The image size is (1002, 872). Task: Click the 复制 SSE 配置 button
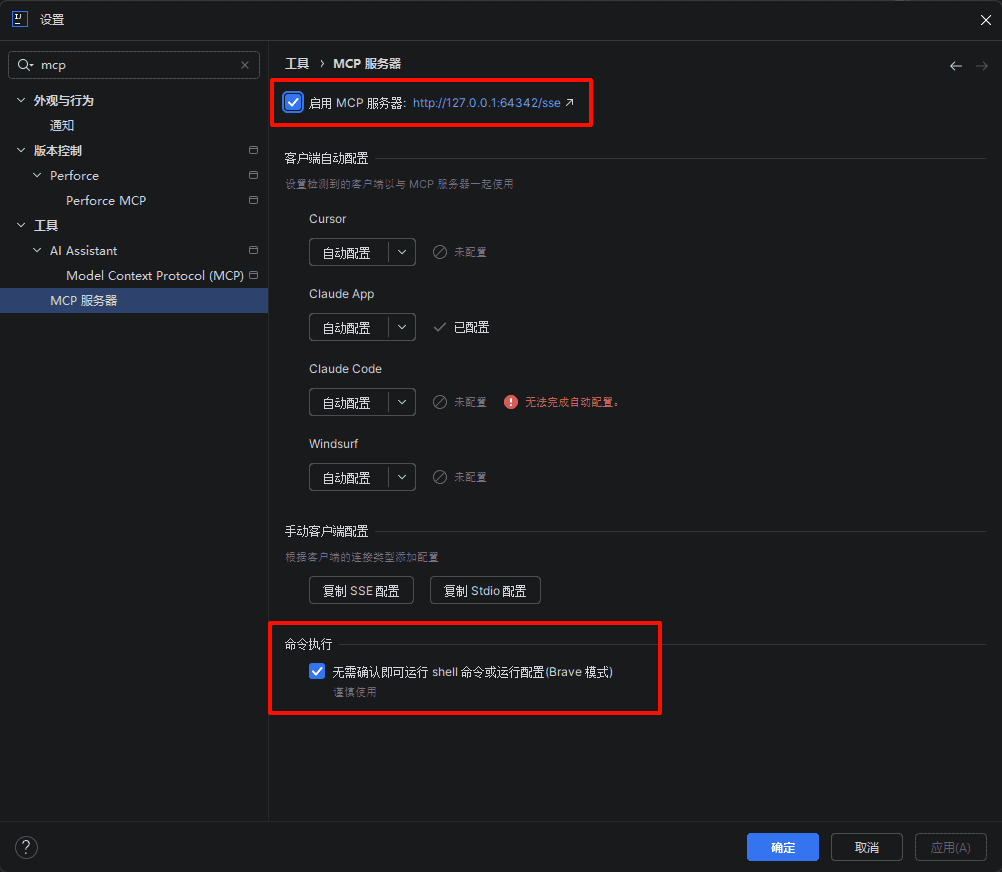(361, 590)
